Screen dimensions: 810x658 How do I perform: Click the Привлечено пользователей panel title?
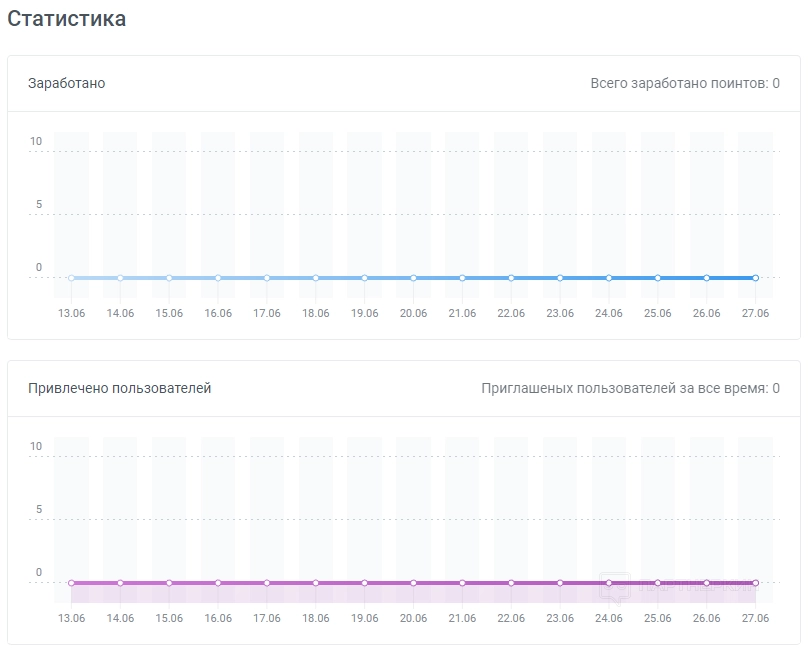[x=119, y=388]
